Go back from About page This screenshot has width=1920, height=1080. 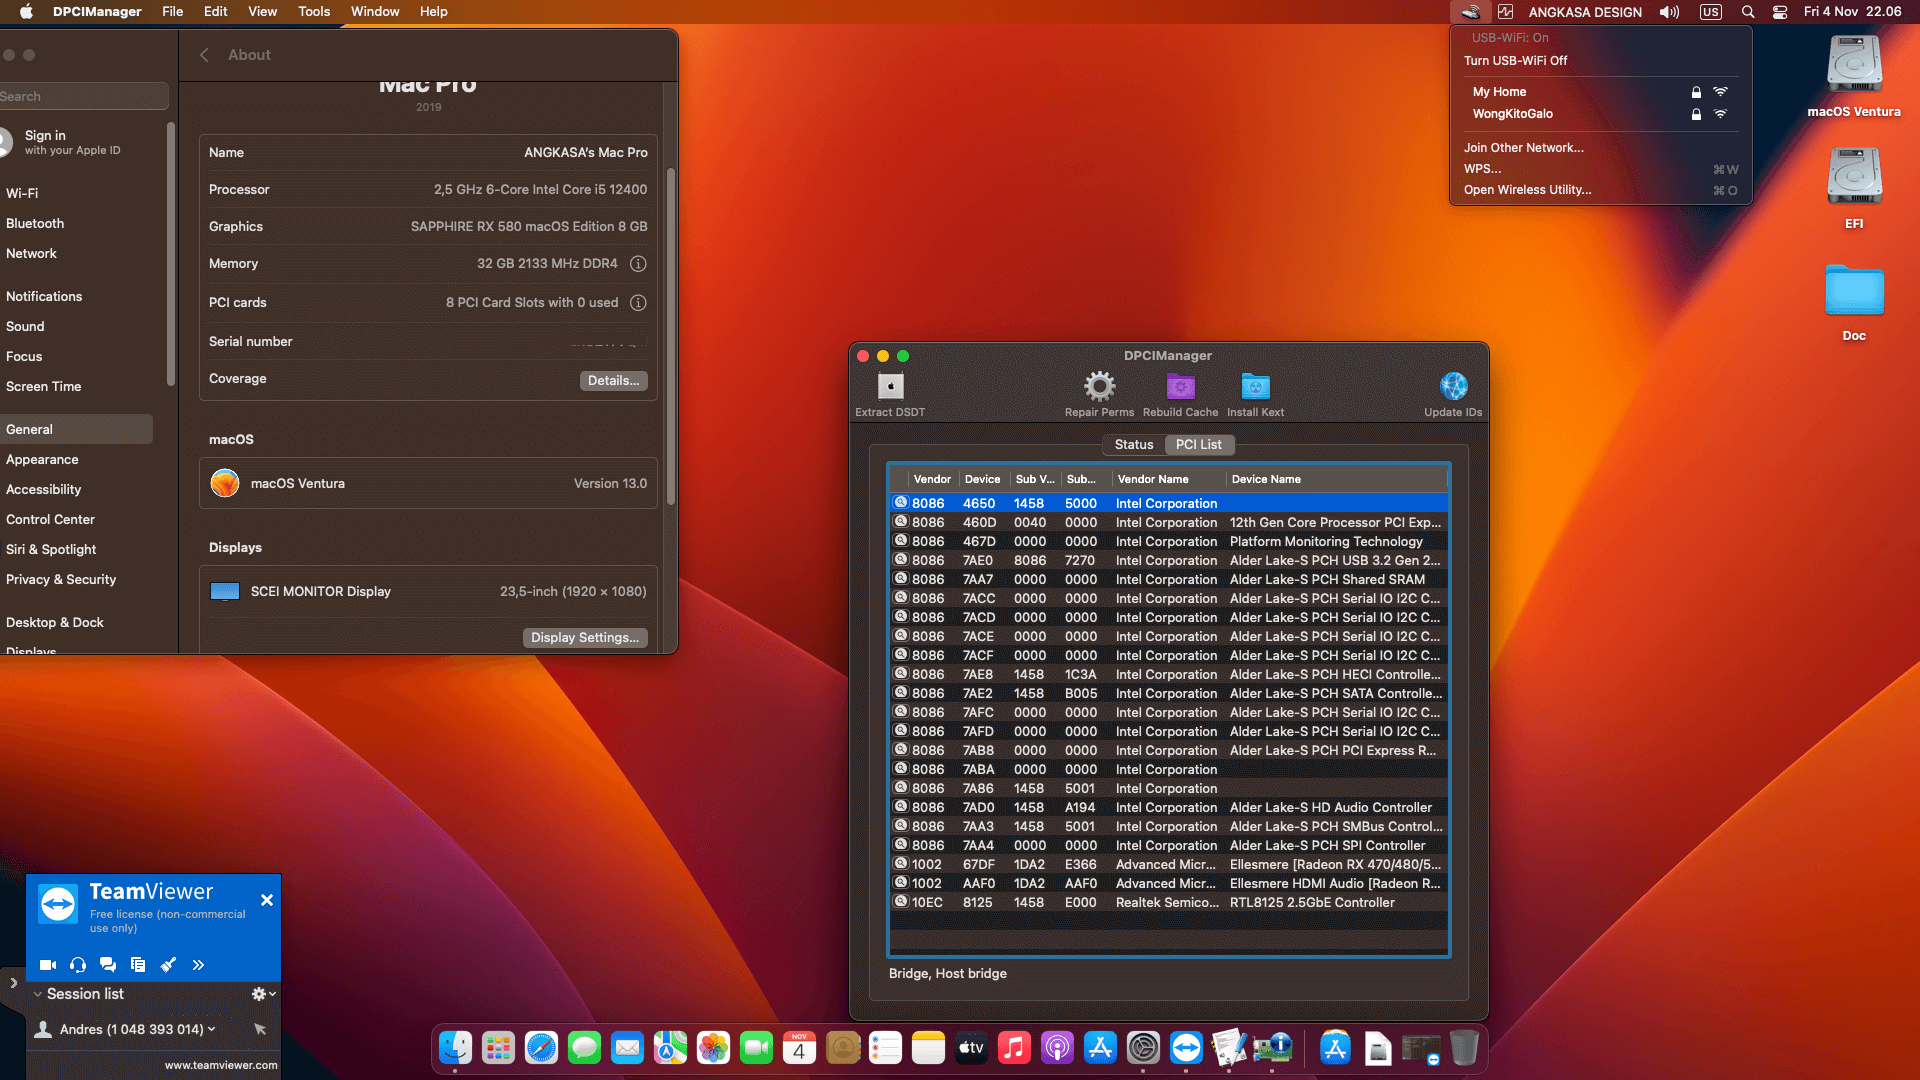tap(204, 55)
